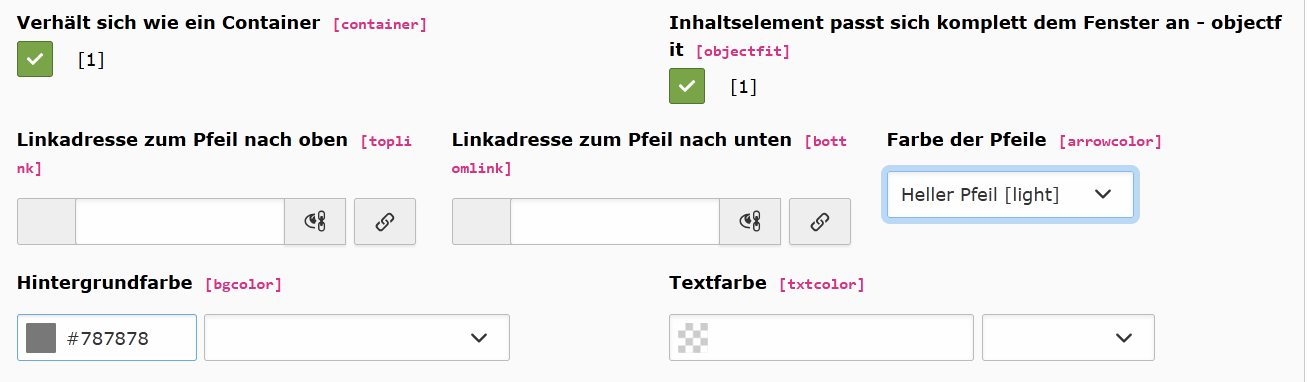Toggle link explanation icon for top arrow link

[315, 222]
